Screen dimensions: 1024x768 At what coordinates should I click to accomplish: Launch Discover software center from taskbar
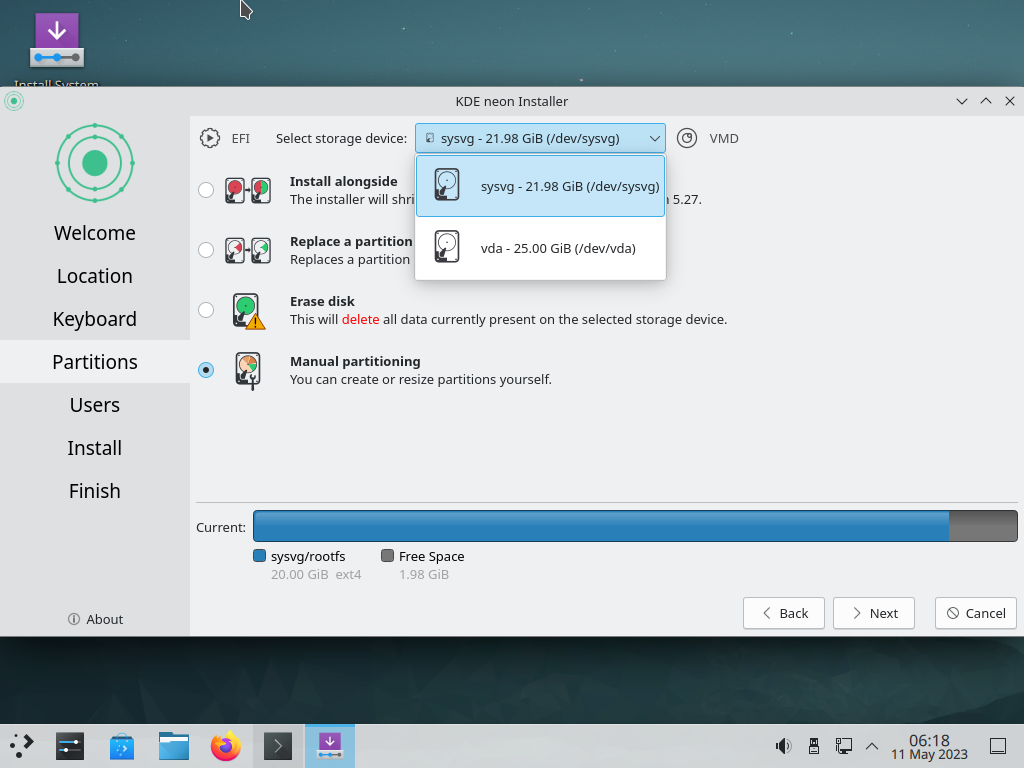coord(122,746)
